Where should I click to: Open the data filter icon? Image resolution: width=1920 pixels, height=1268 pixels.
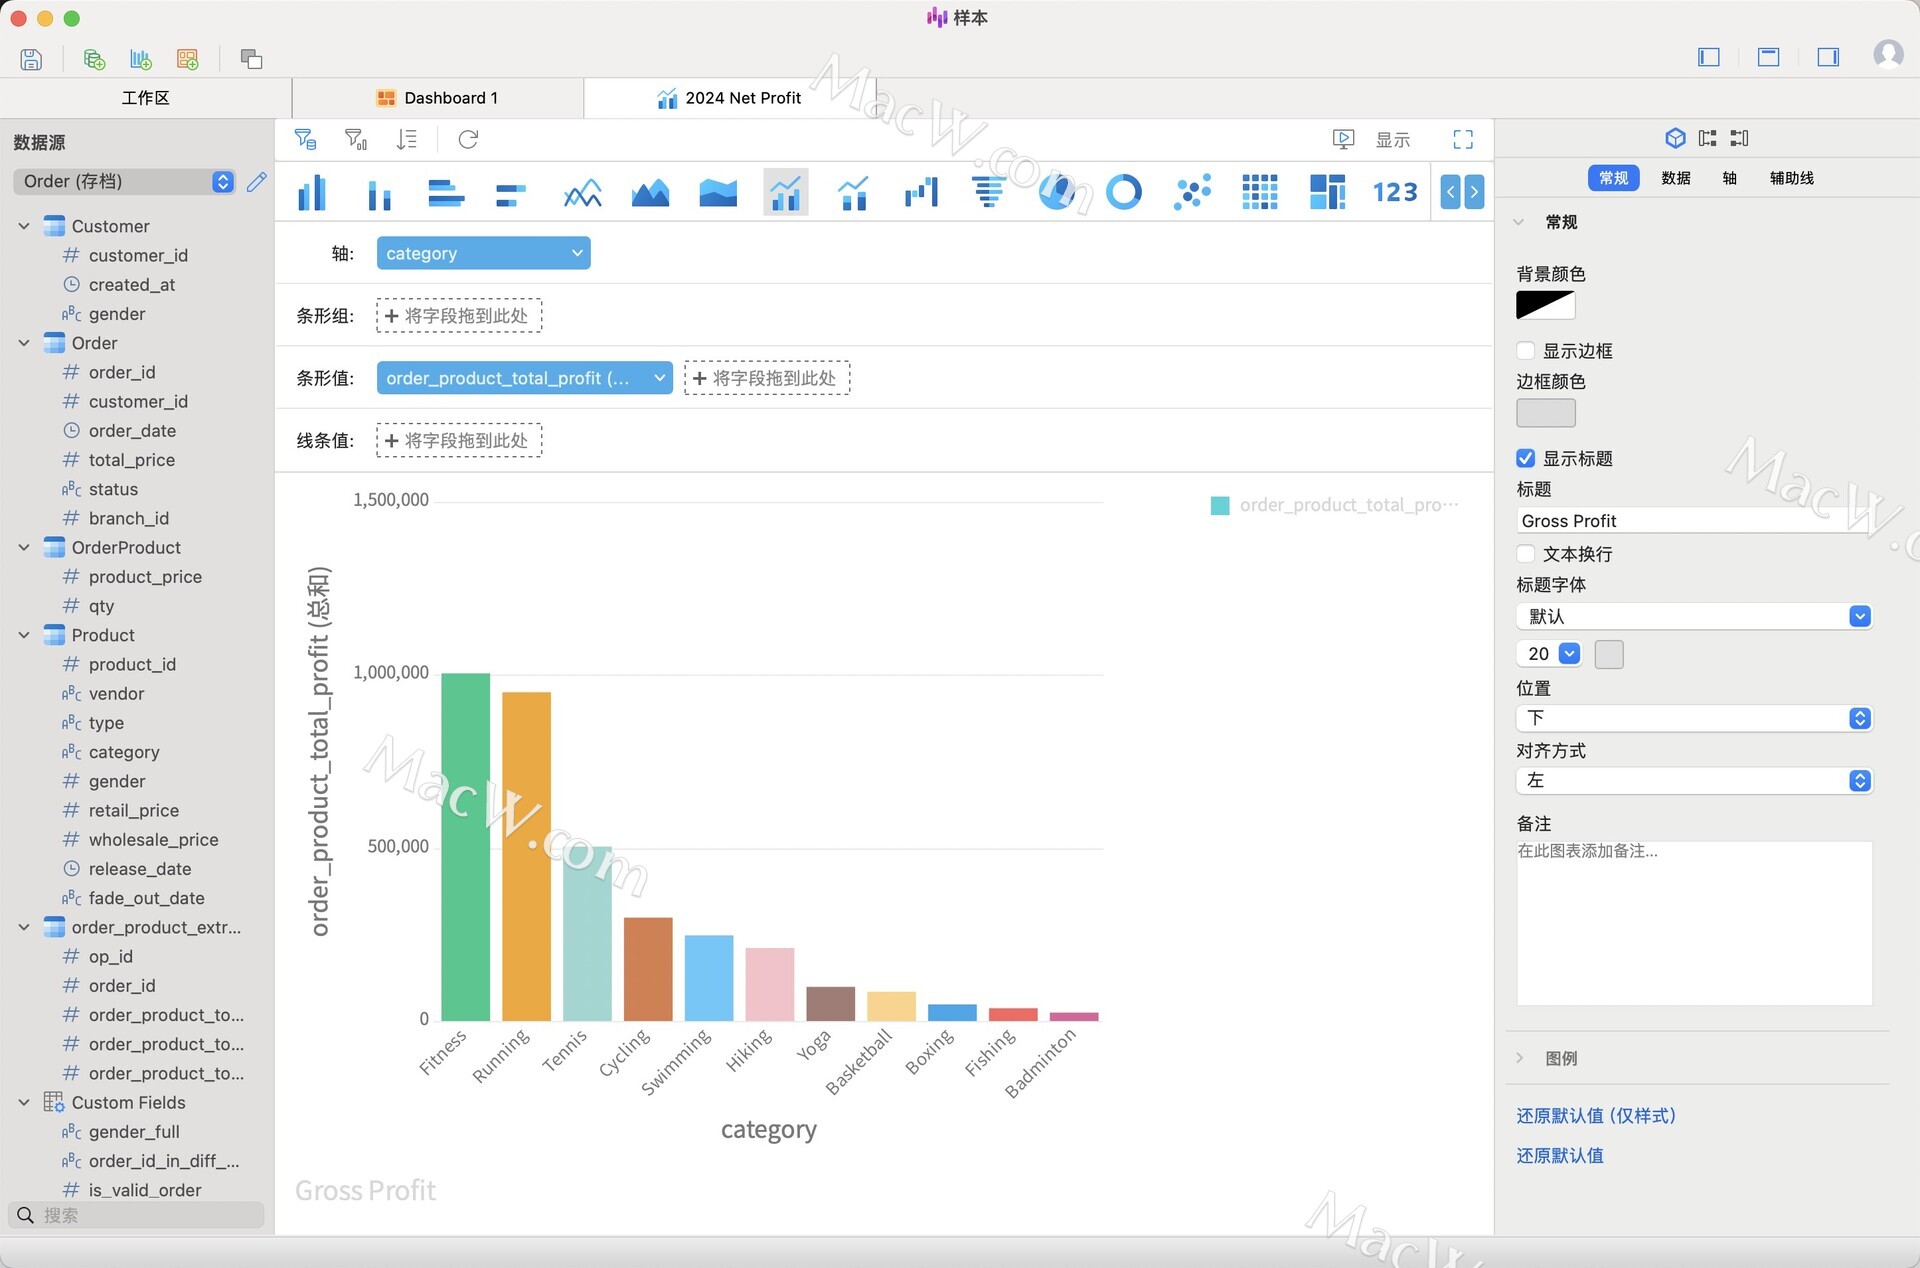click(x=306, y=139)
